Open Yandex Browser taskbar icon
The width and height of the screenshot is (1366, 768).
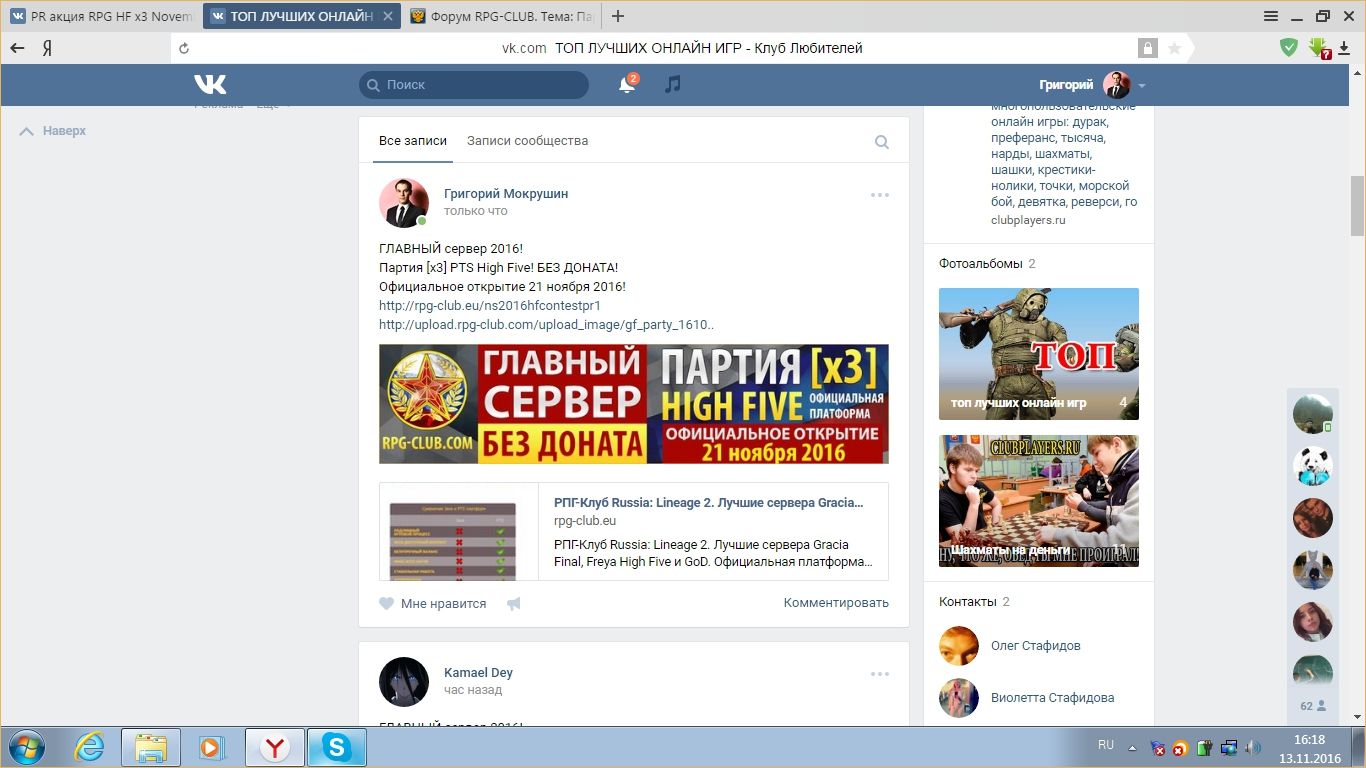[x=275, y=747]
